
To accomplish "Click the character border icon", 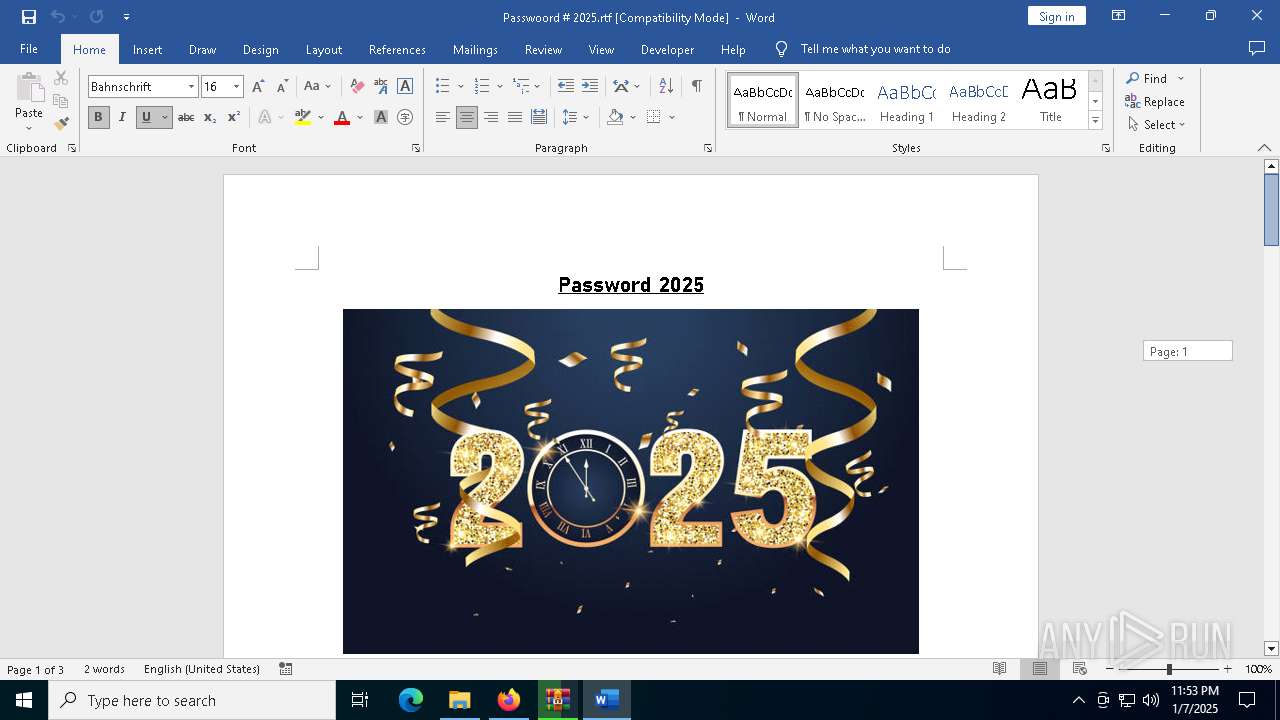I will click(x=405, y=86).
